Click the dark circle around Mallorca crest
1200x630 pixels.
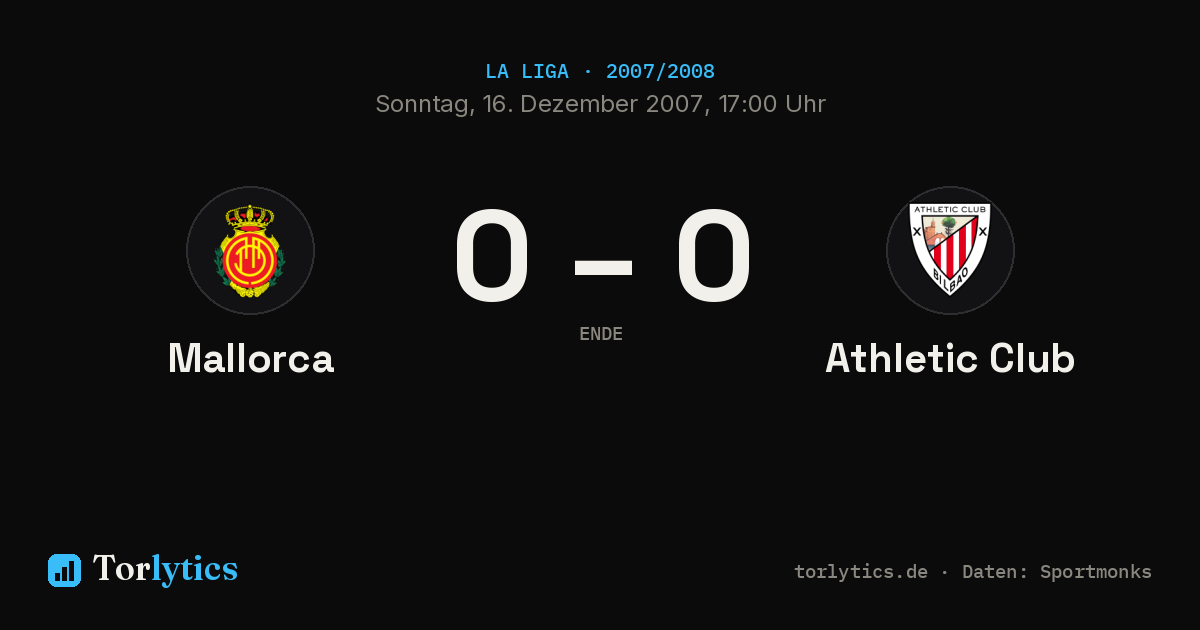[250, 250]
